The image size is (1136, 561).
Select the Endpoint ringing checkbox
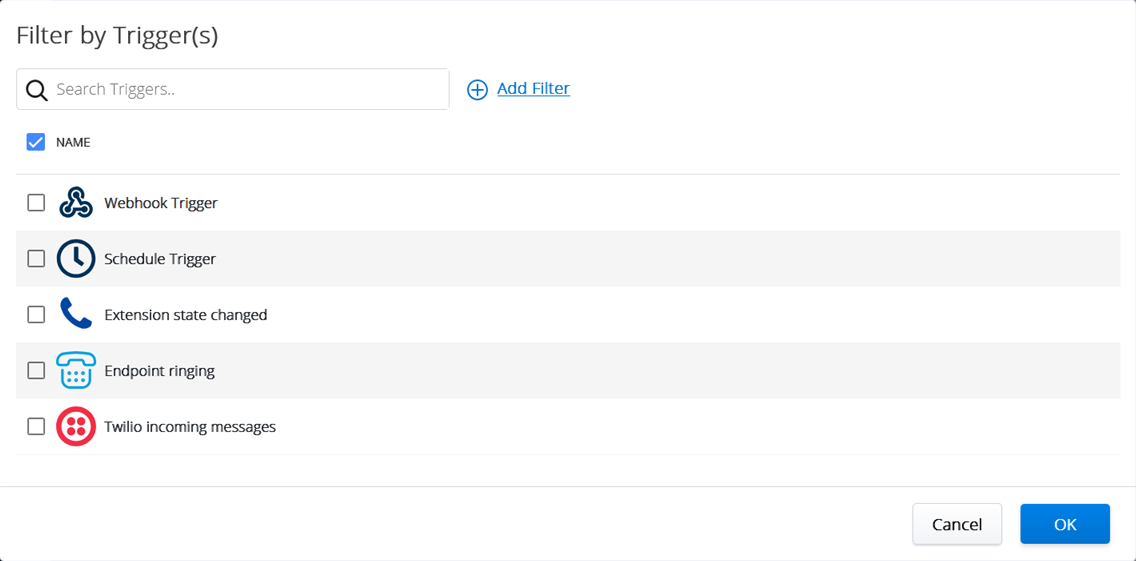(36, 371)
